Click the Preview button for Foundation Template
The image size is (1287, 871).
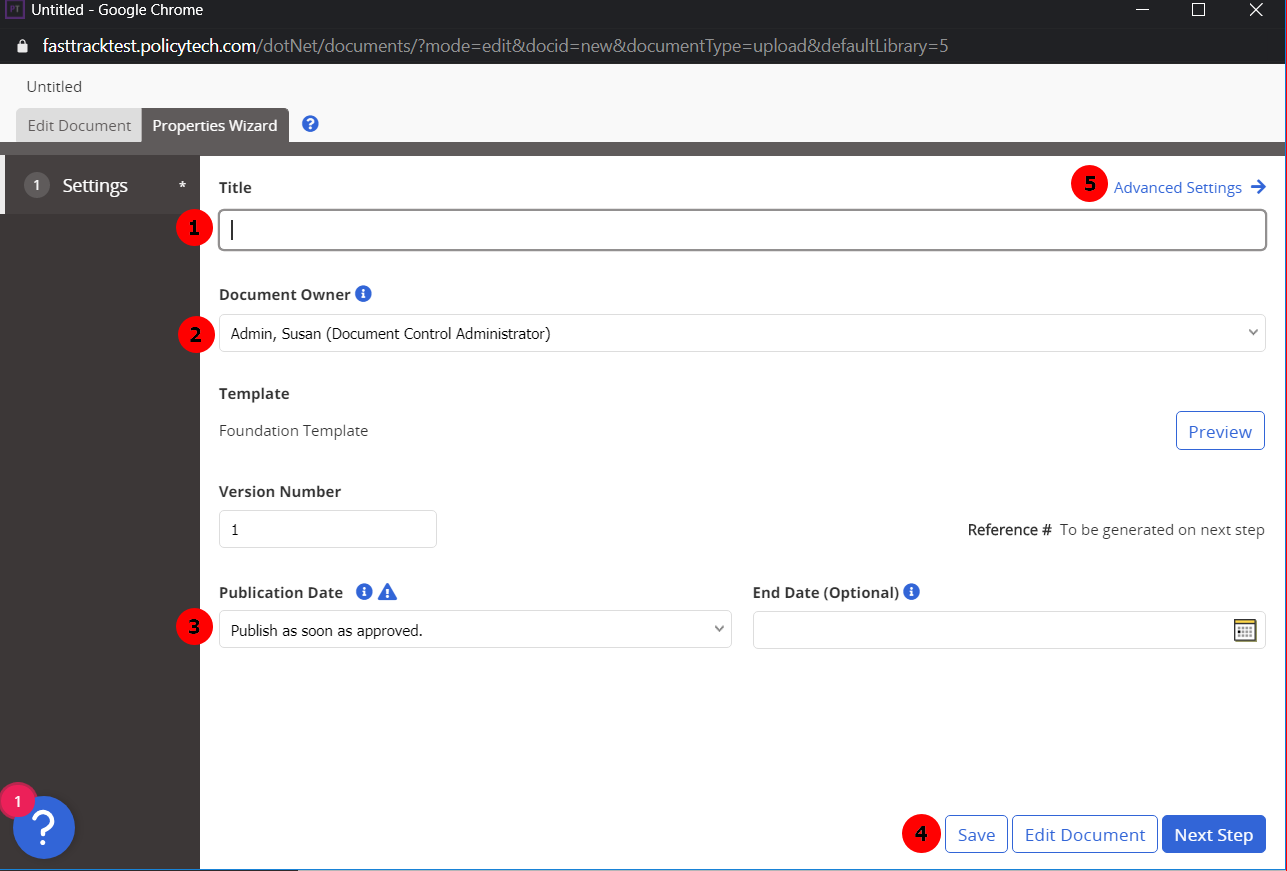pos(1220,430)
